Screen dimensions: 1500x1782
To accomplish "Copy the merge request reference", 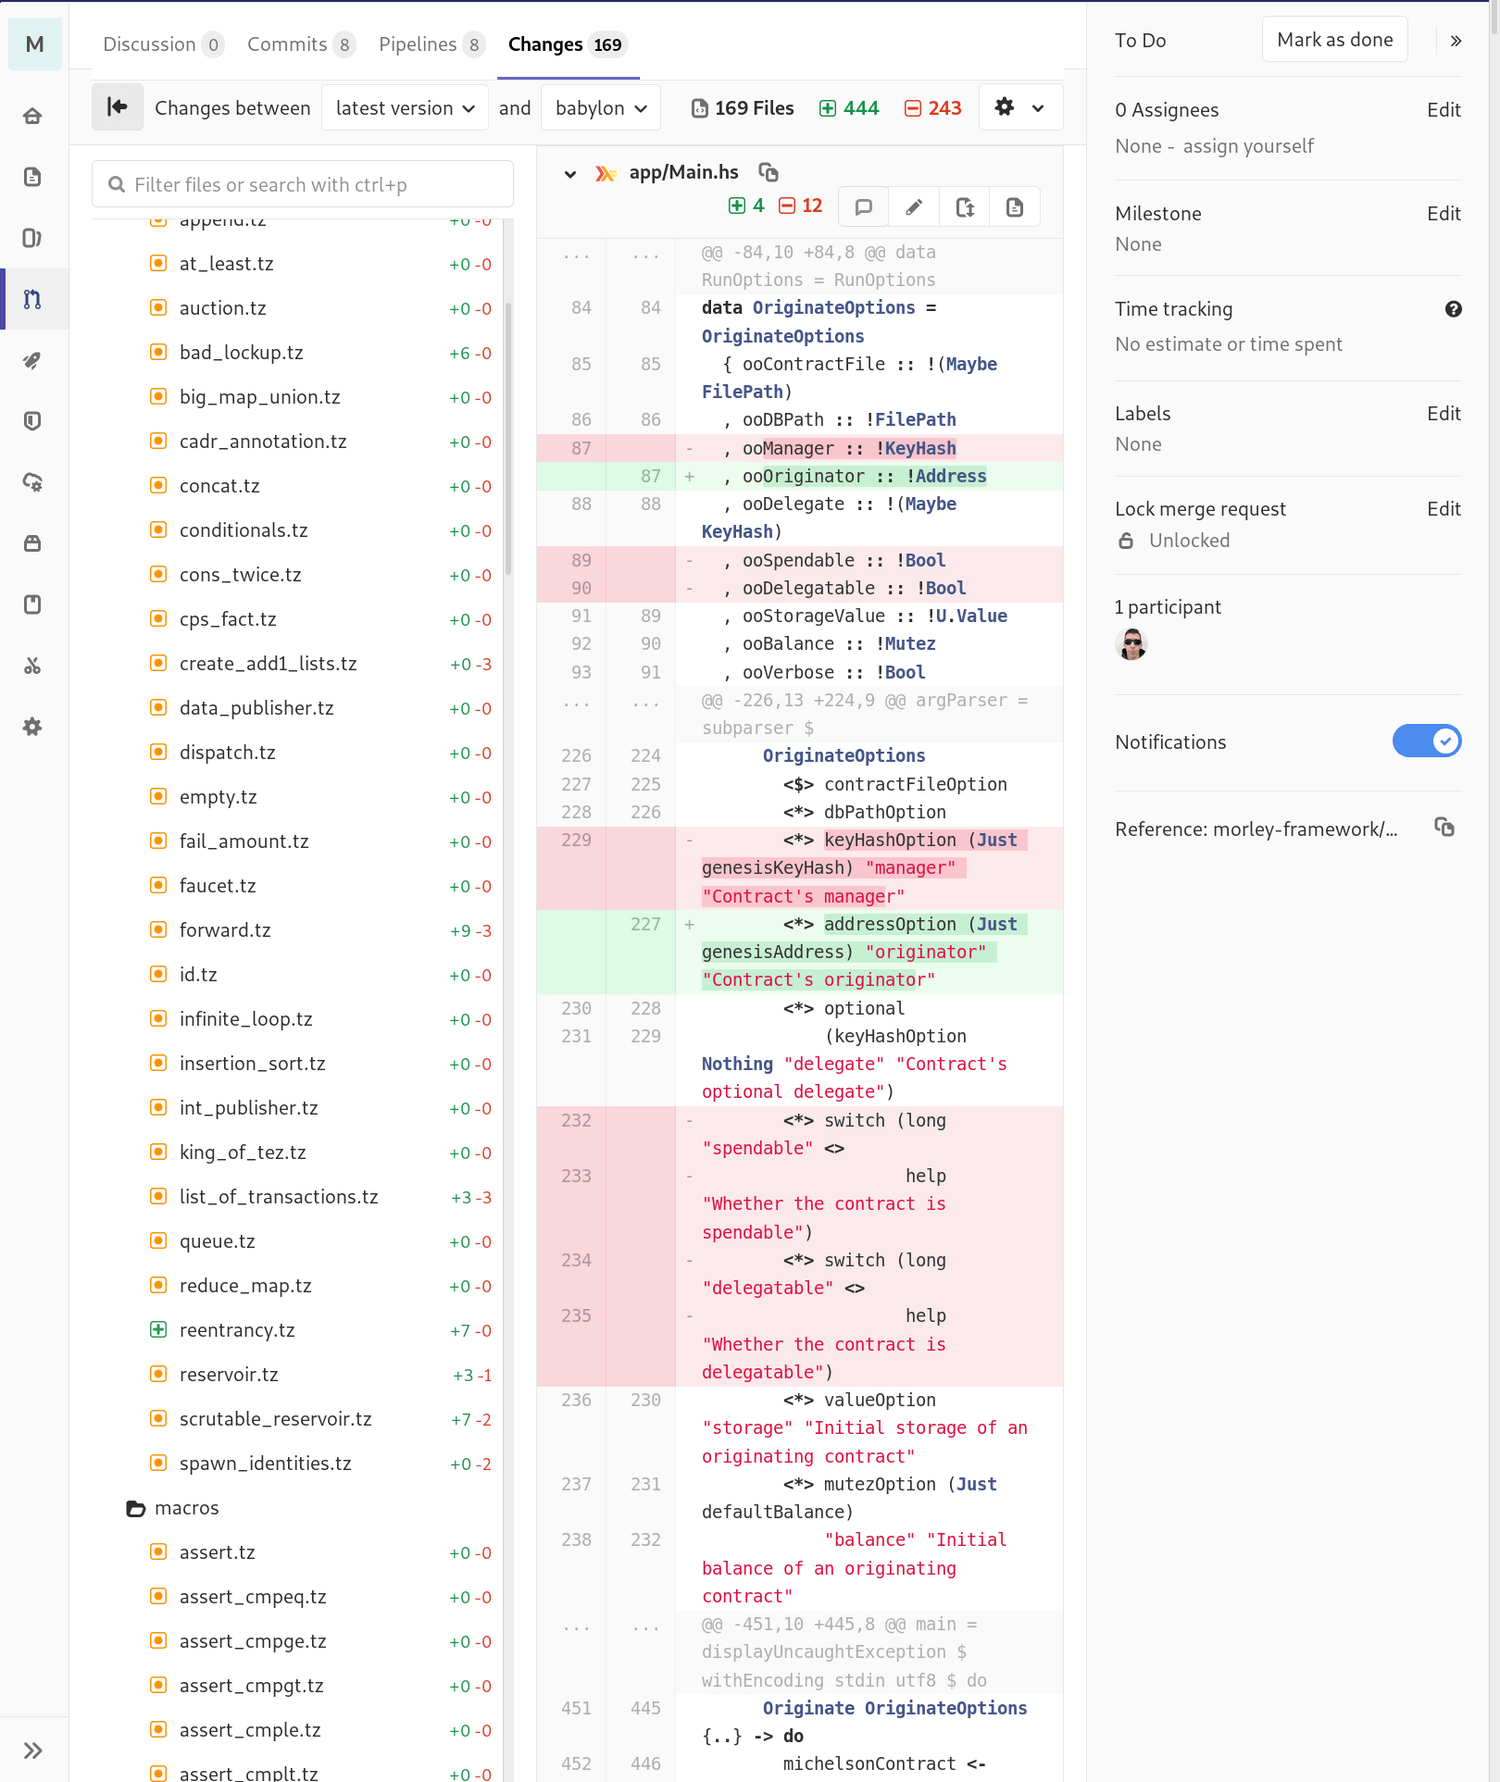I will click(x=1444, y=827).
